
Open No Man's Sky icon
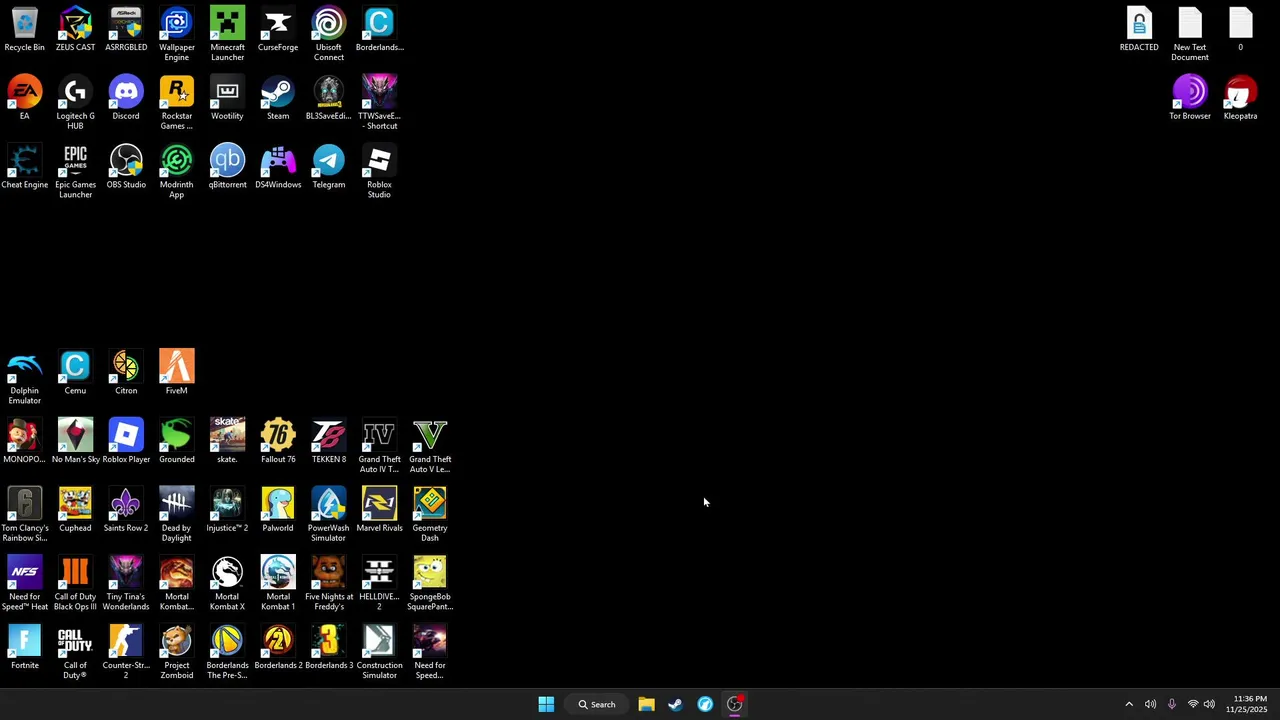(x=75, y=442)
